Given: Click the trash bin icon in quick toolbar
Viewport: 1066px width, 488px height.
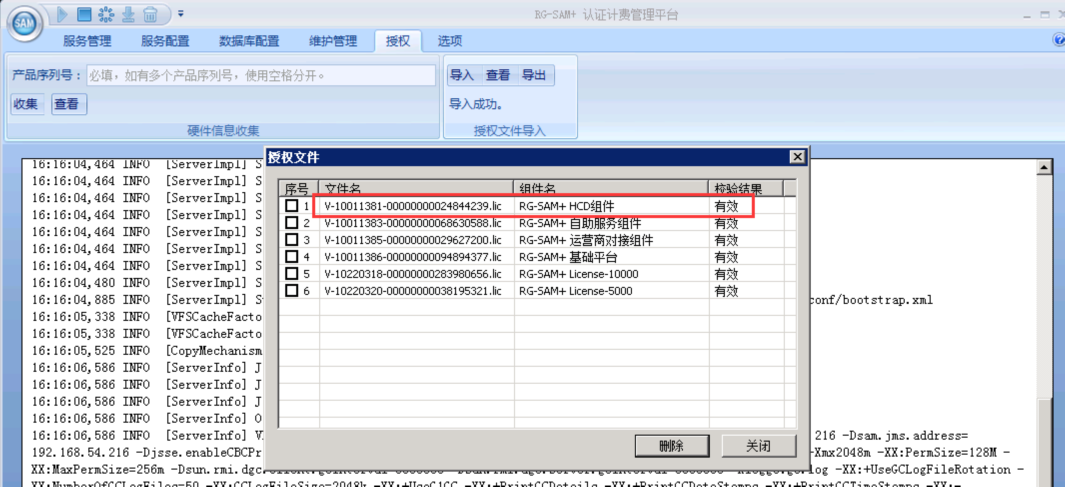Looking at the screenshot, I should 150,14.
